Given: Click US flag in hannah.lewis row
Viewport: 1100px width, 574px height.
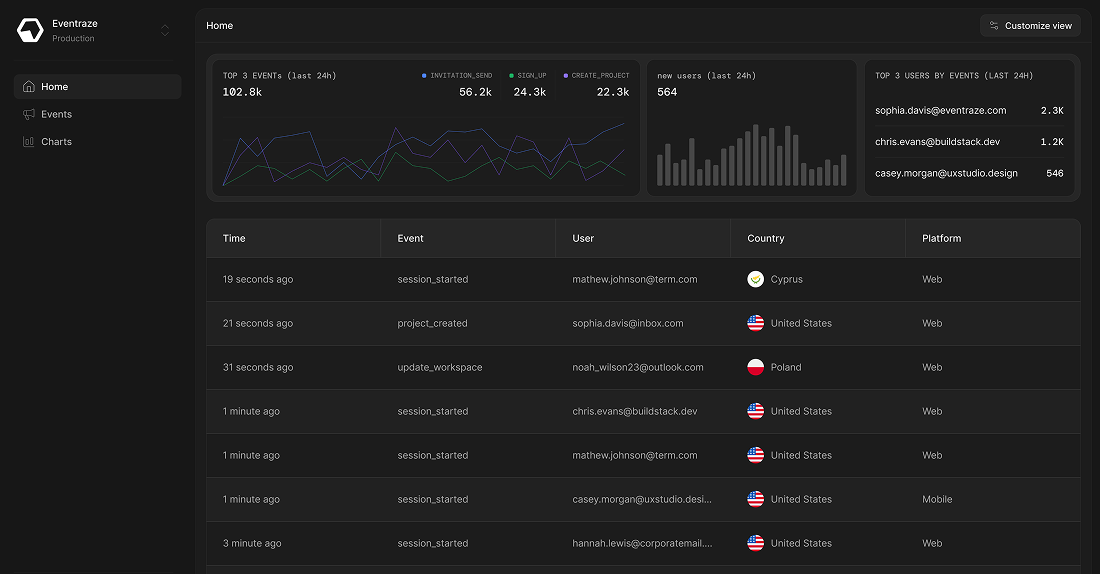Looking at the screenshot, I should [x=756, y=543].
